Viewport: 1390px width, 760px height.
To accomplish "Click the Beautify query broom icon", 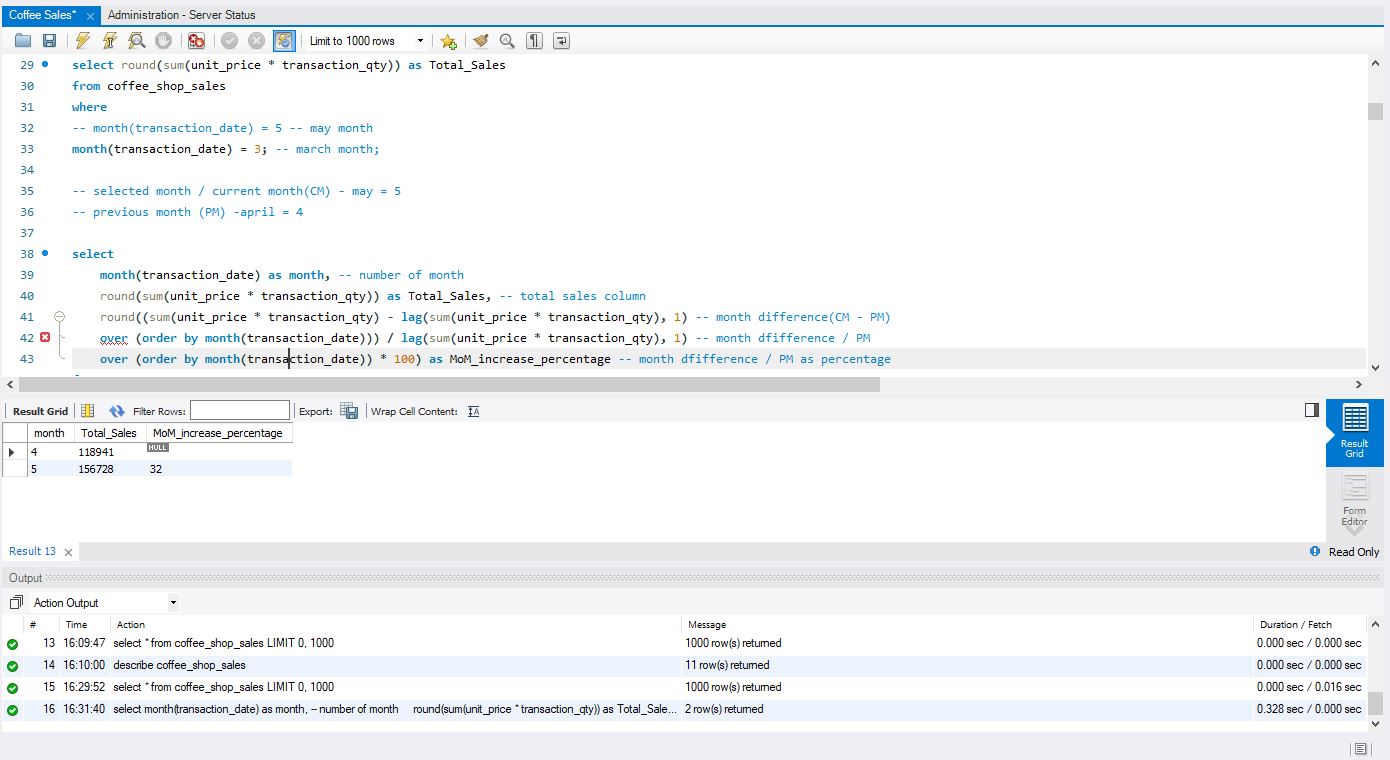I will (x=481, y=41).
